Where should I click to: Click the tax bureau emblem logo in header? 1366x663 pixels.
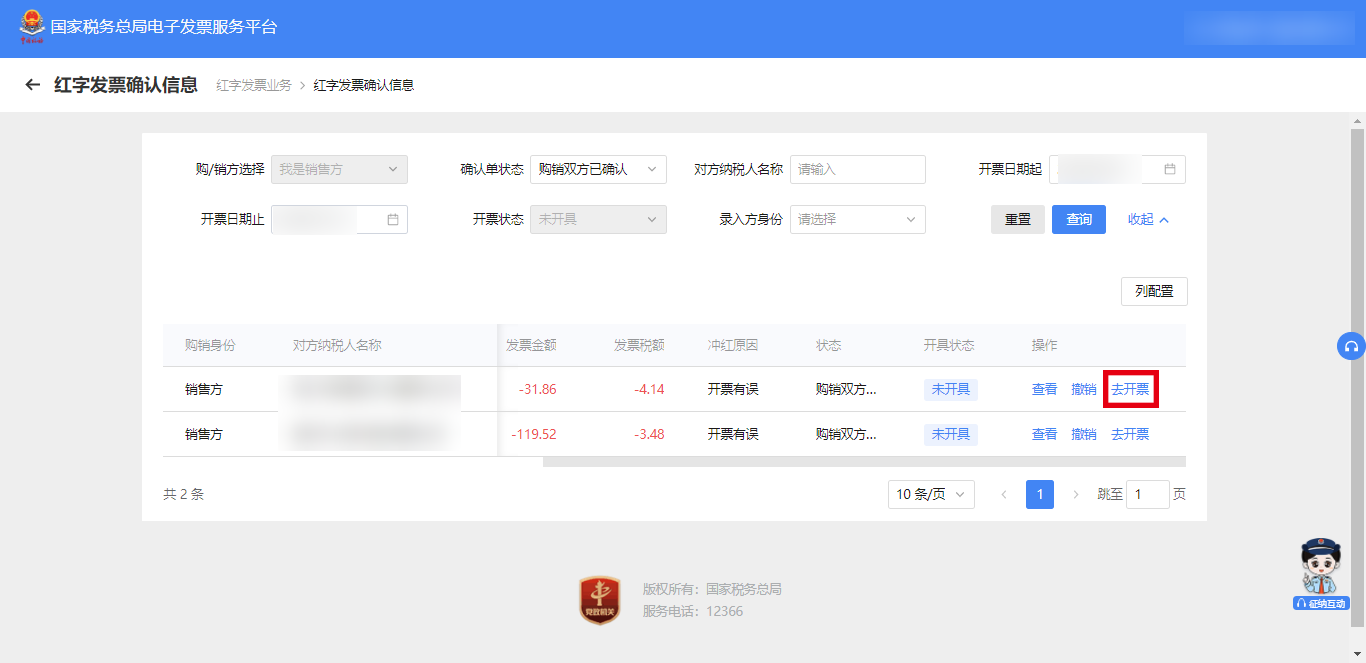(x=32, y=27)
